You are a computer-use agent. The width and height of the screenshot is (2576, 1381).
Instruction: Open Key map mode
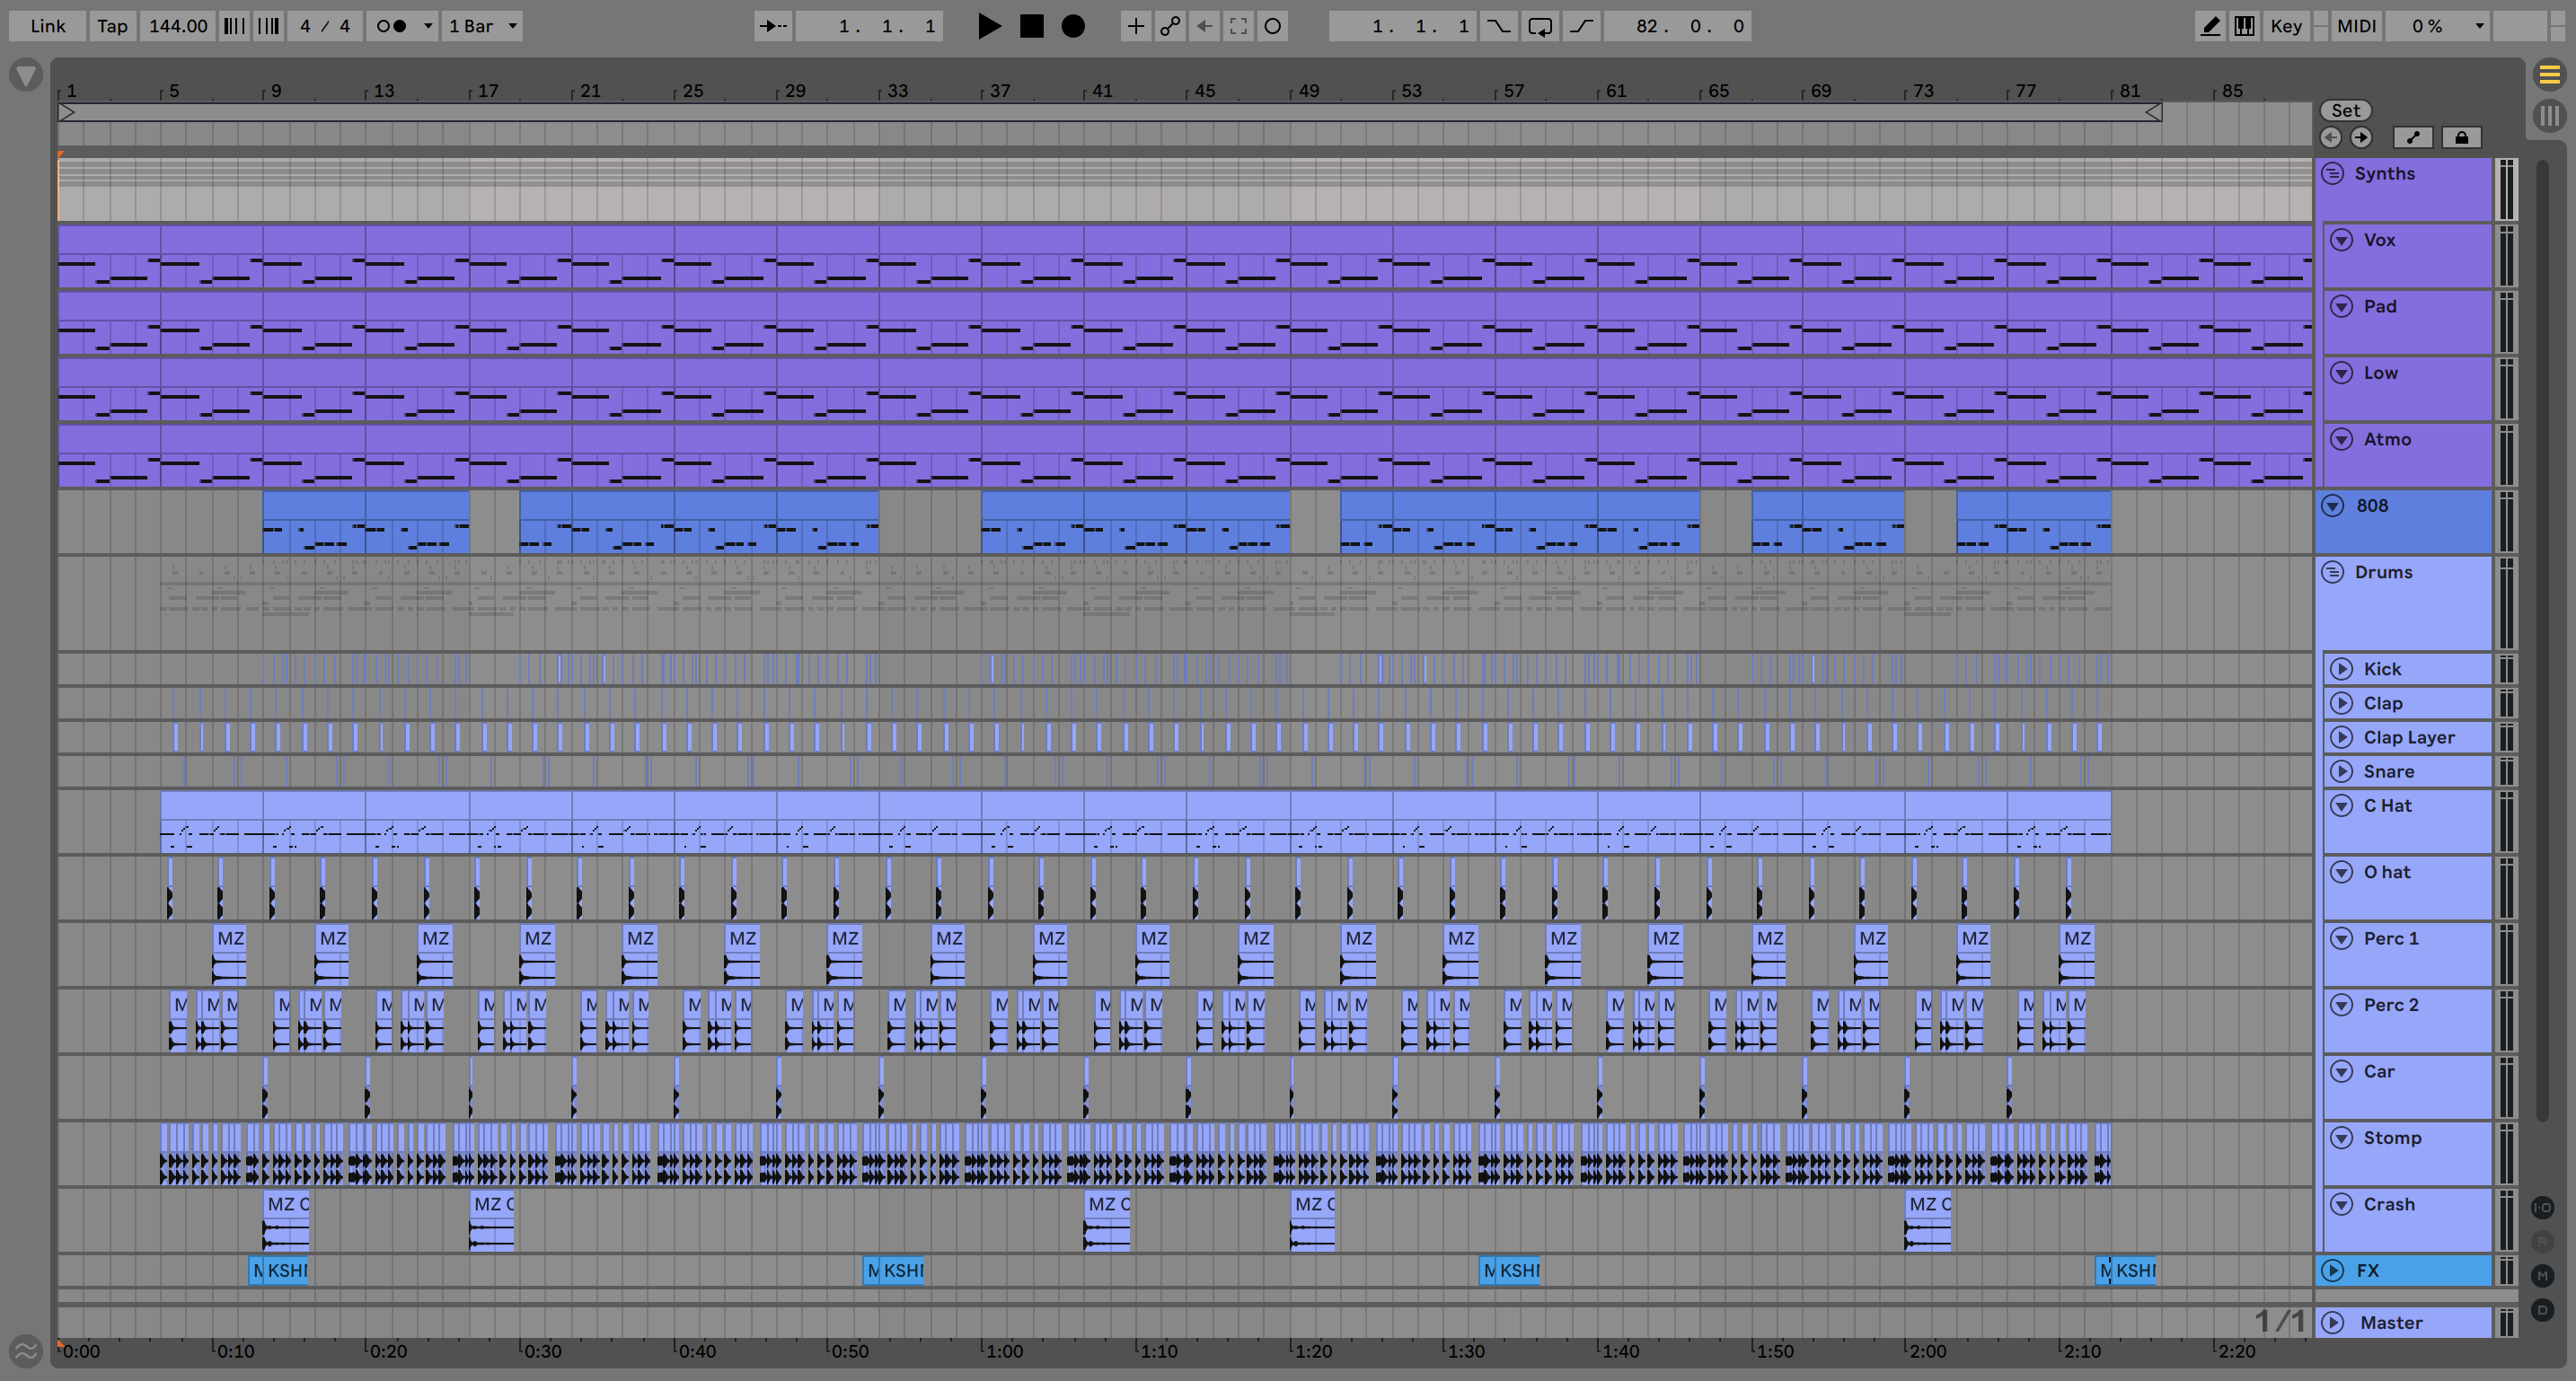pyautogui.click(x=2285, y=26)
